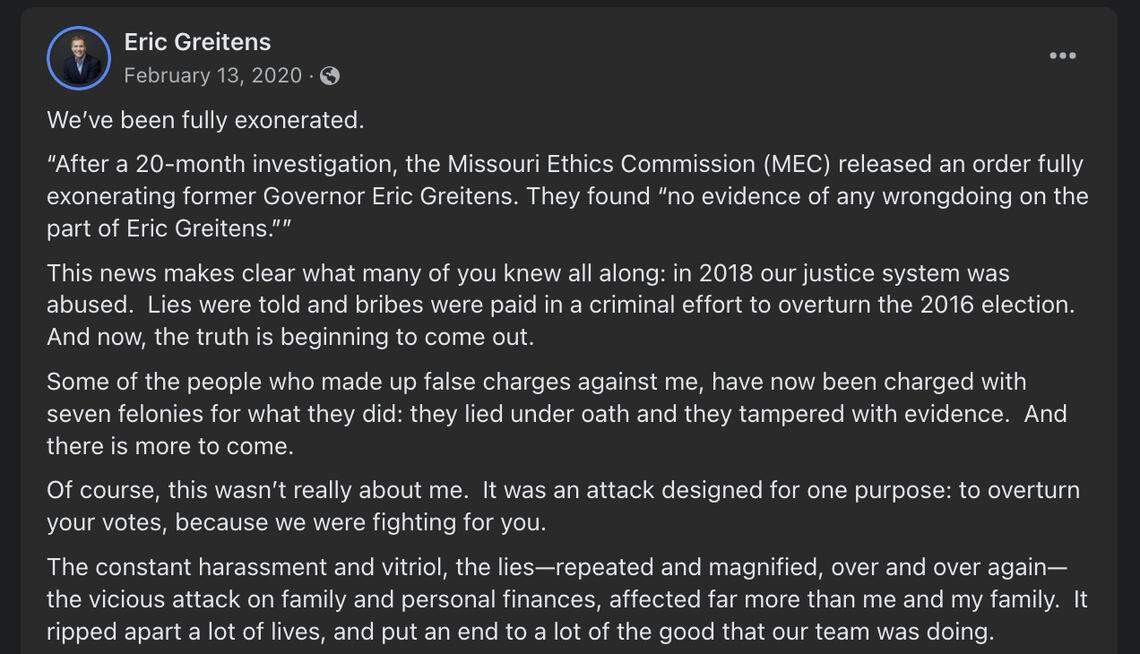The image size is (1140, 654).
Task: Click the first line reading fully exonerated
Action: point(203,119)
